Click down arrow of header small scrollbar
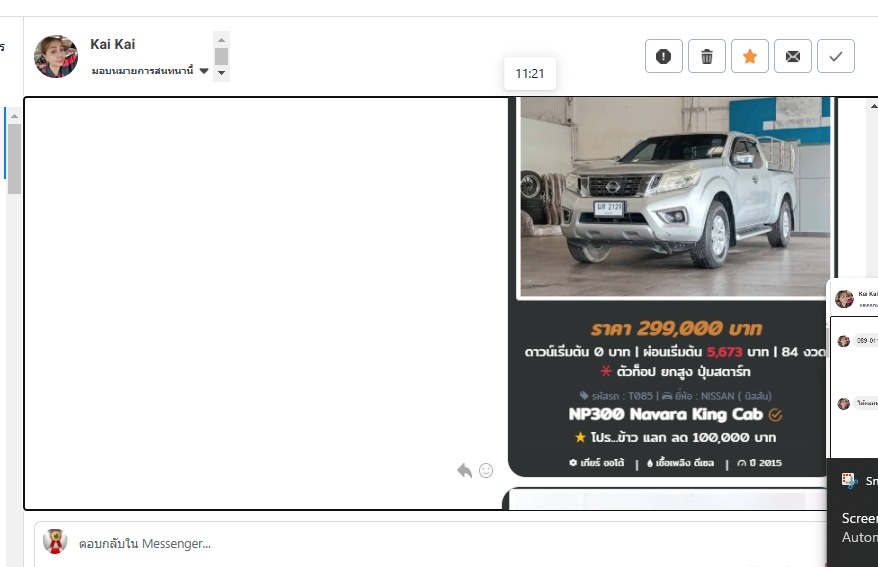Image resolution: width=878 pixels, height=567 pixels. 222,73
